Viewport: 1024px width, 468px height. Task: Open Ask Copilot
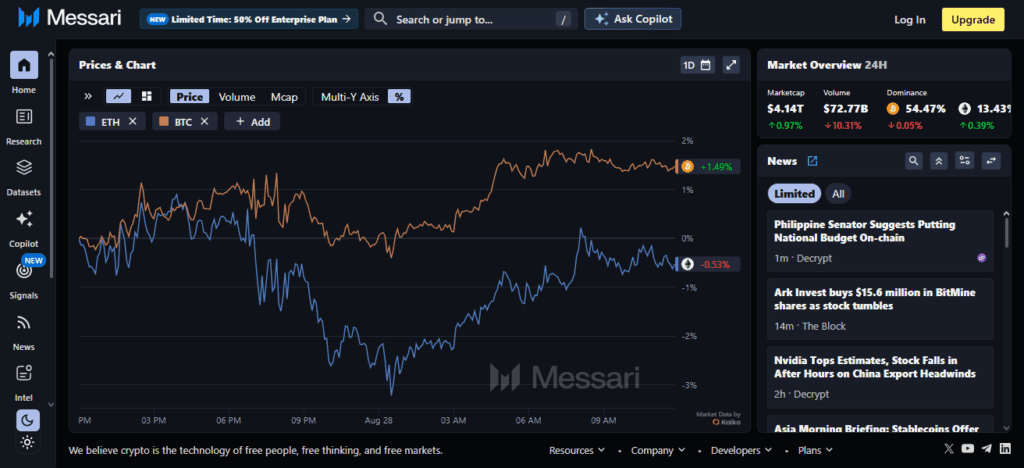tap(633, 19)
